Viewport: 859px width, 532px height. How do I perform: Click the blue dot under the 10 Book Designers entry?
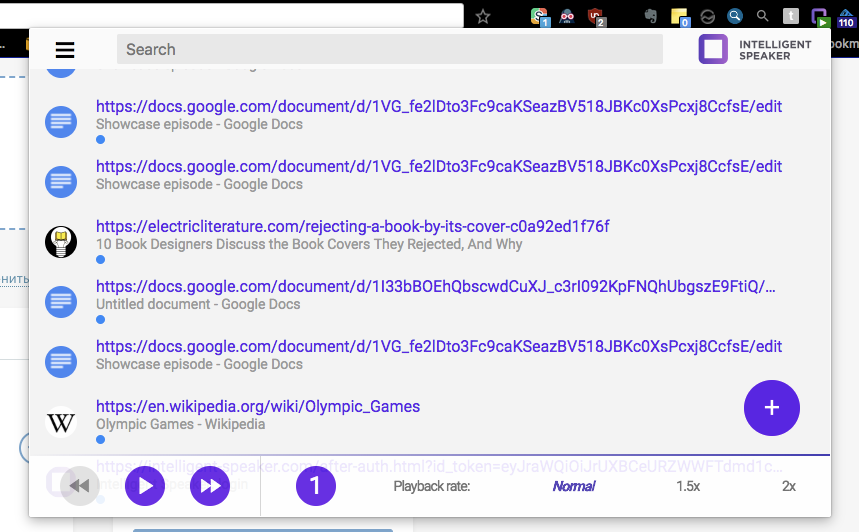pyautogui.click(x=100, y=260)
